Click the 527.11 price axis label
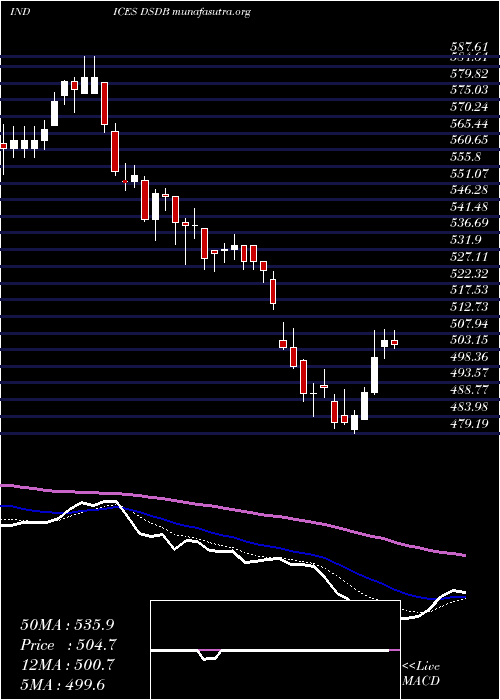 pyautogui.click(x=469, y=257)
